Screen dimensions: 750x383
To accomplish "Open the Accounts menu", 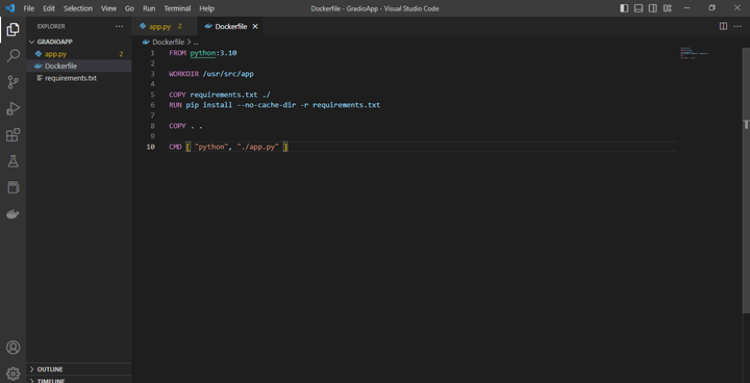I will coord(13,347).
